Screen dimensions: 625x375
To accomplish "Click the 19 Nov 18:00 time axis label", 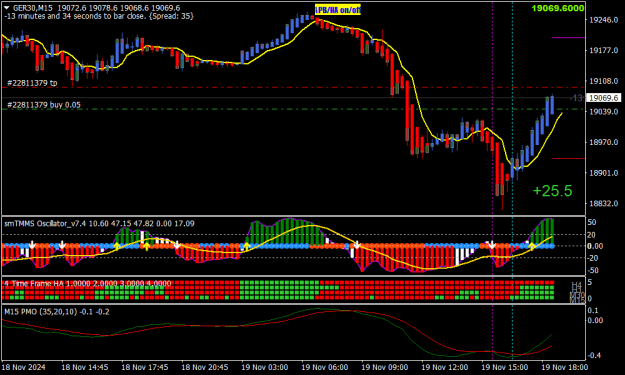I will click(x=564, y=367).
